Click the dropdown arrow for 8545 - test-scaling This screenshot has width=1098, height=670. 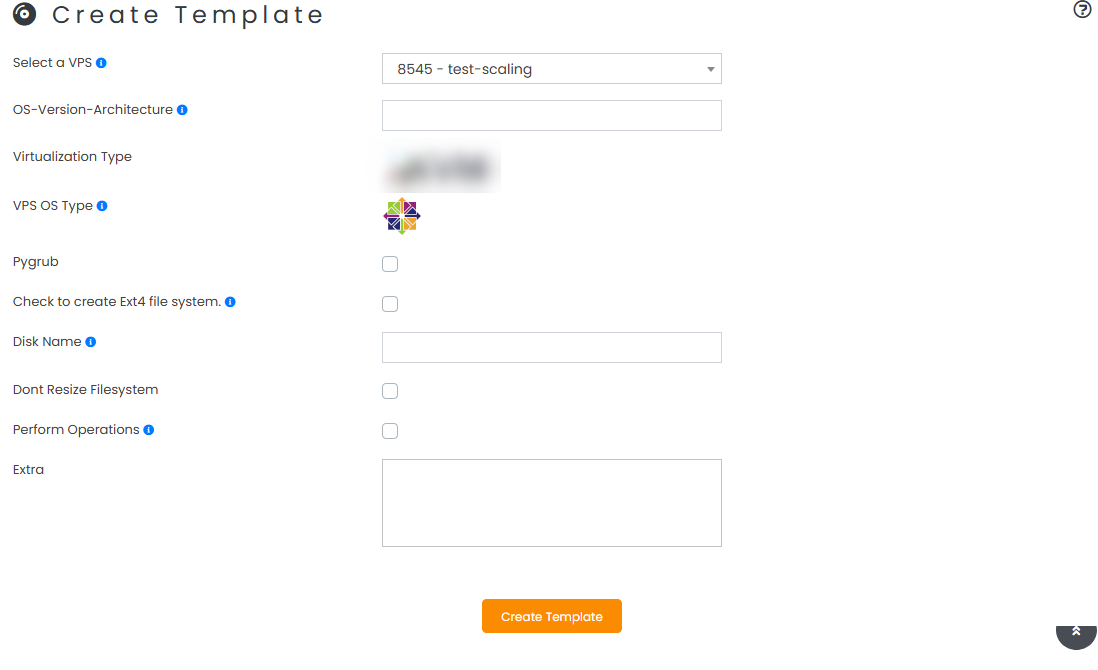coord(709,68)
